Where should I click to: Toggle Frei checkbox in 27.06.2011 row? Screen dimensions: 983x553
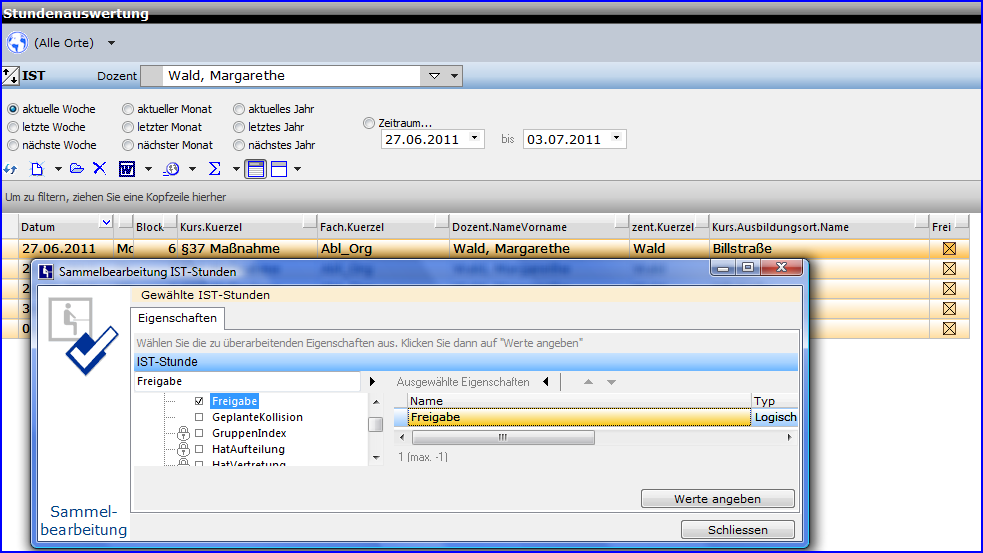[949, 249]
